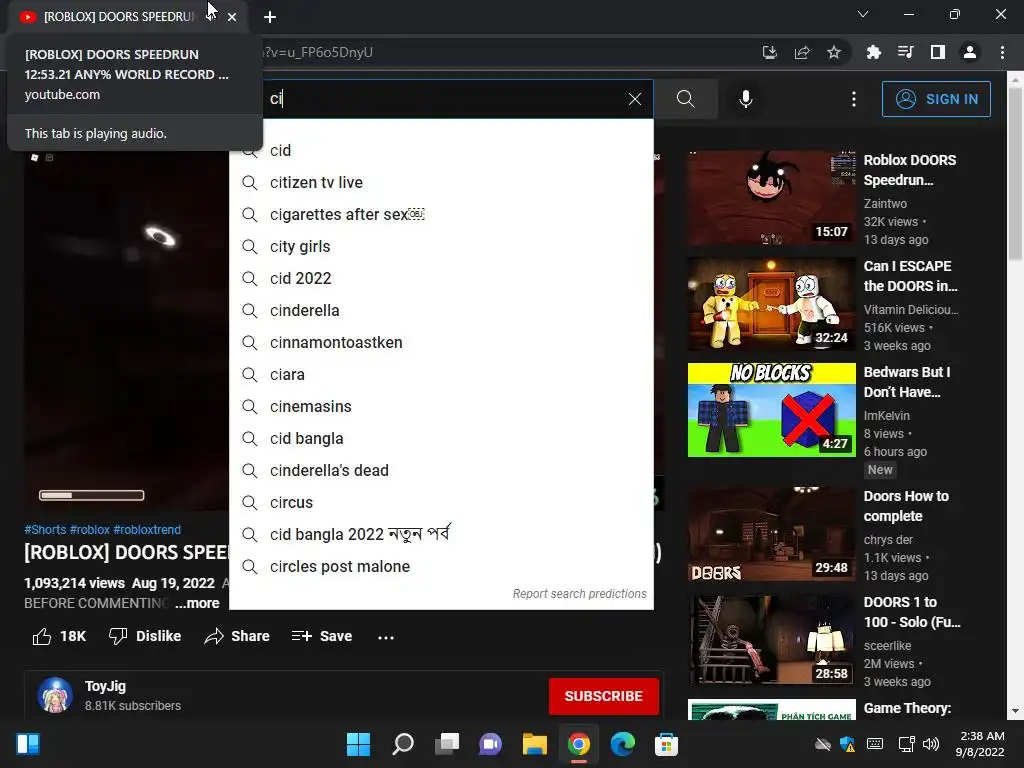Open volume control in system tray
This screenshot has height=768, width=1024.
point(931,744)
